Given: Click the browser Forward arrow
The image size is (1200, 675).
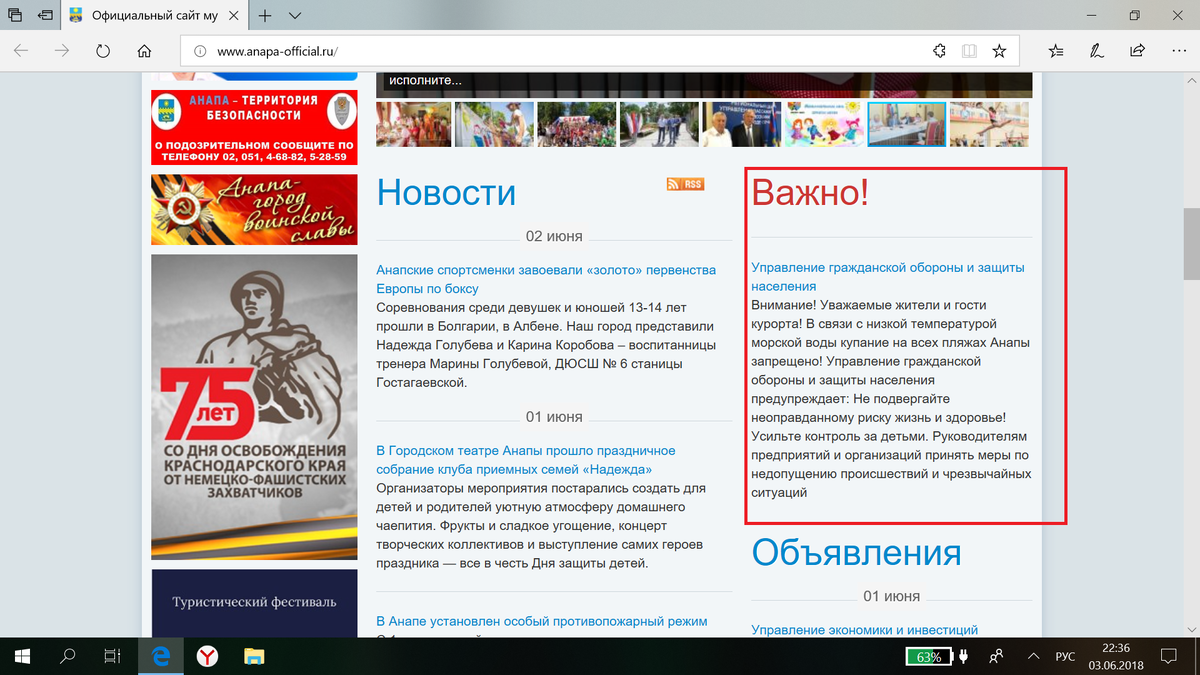Looking at the screenshot, I should (x=62, y=51).
